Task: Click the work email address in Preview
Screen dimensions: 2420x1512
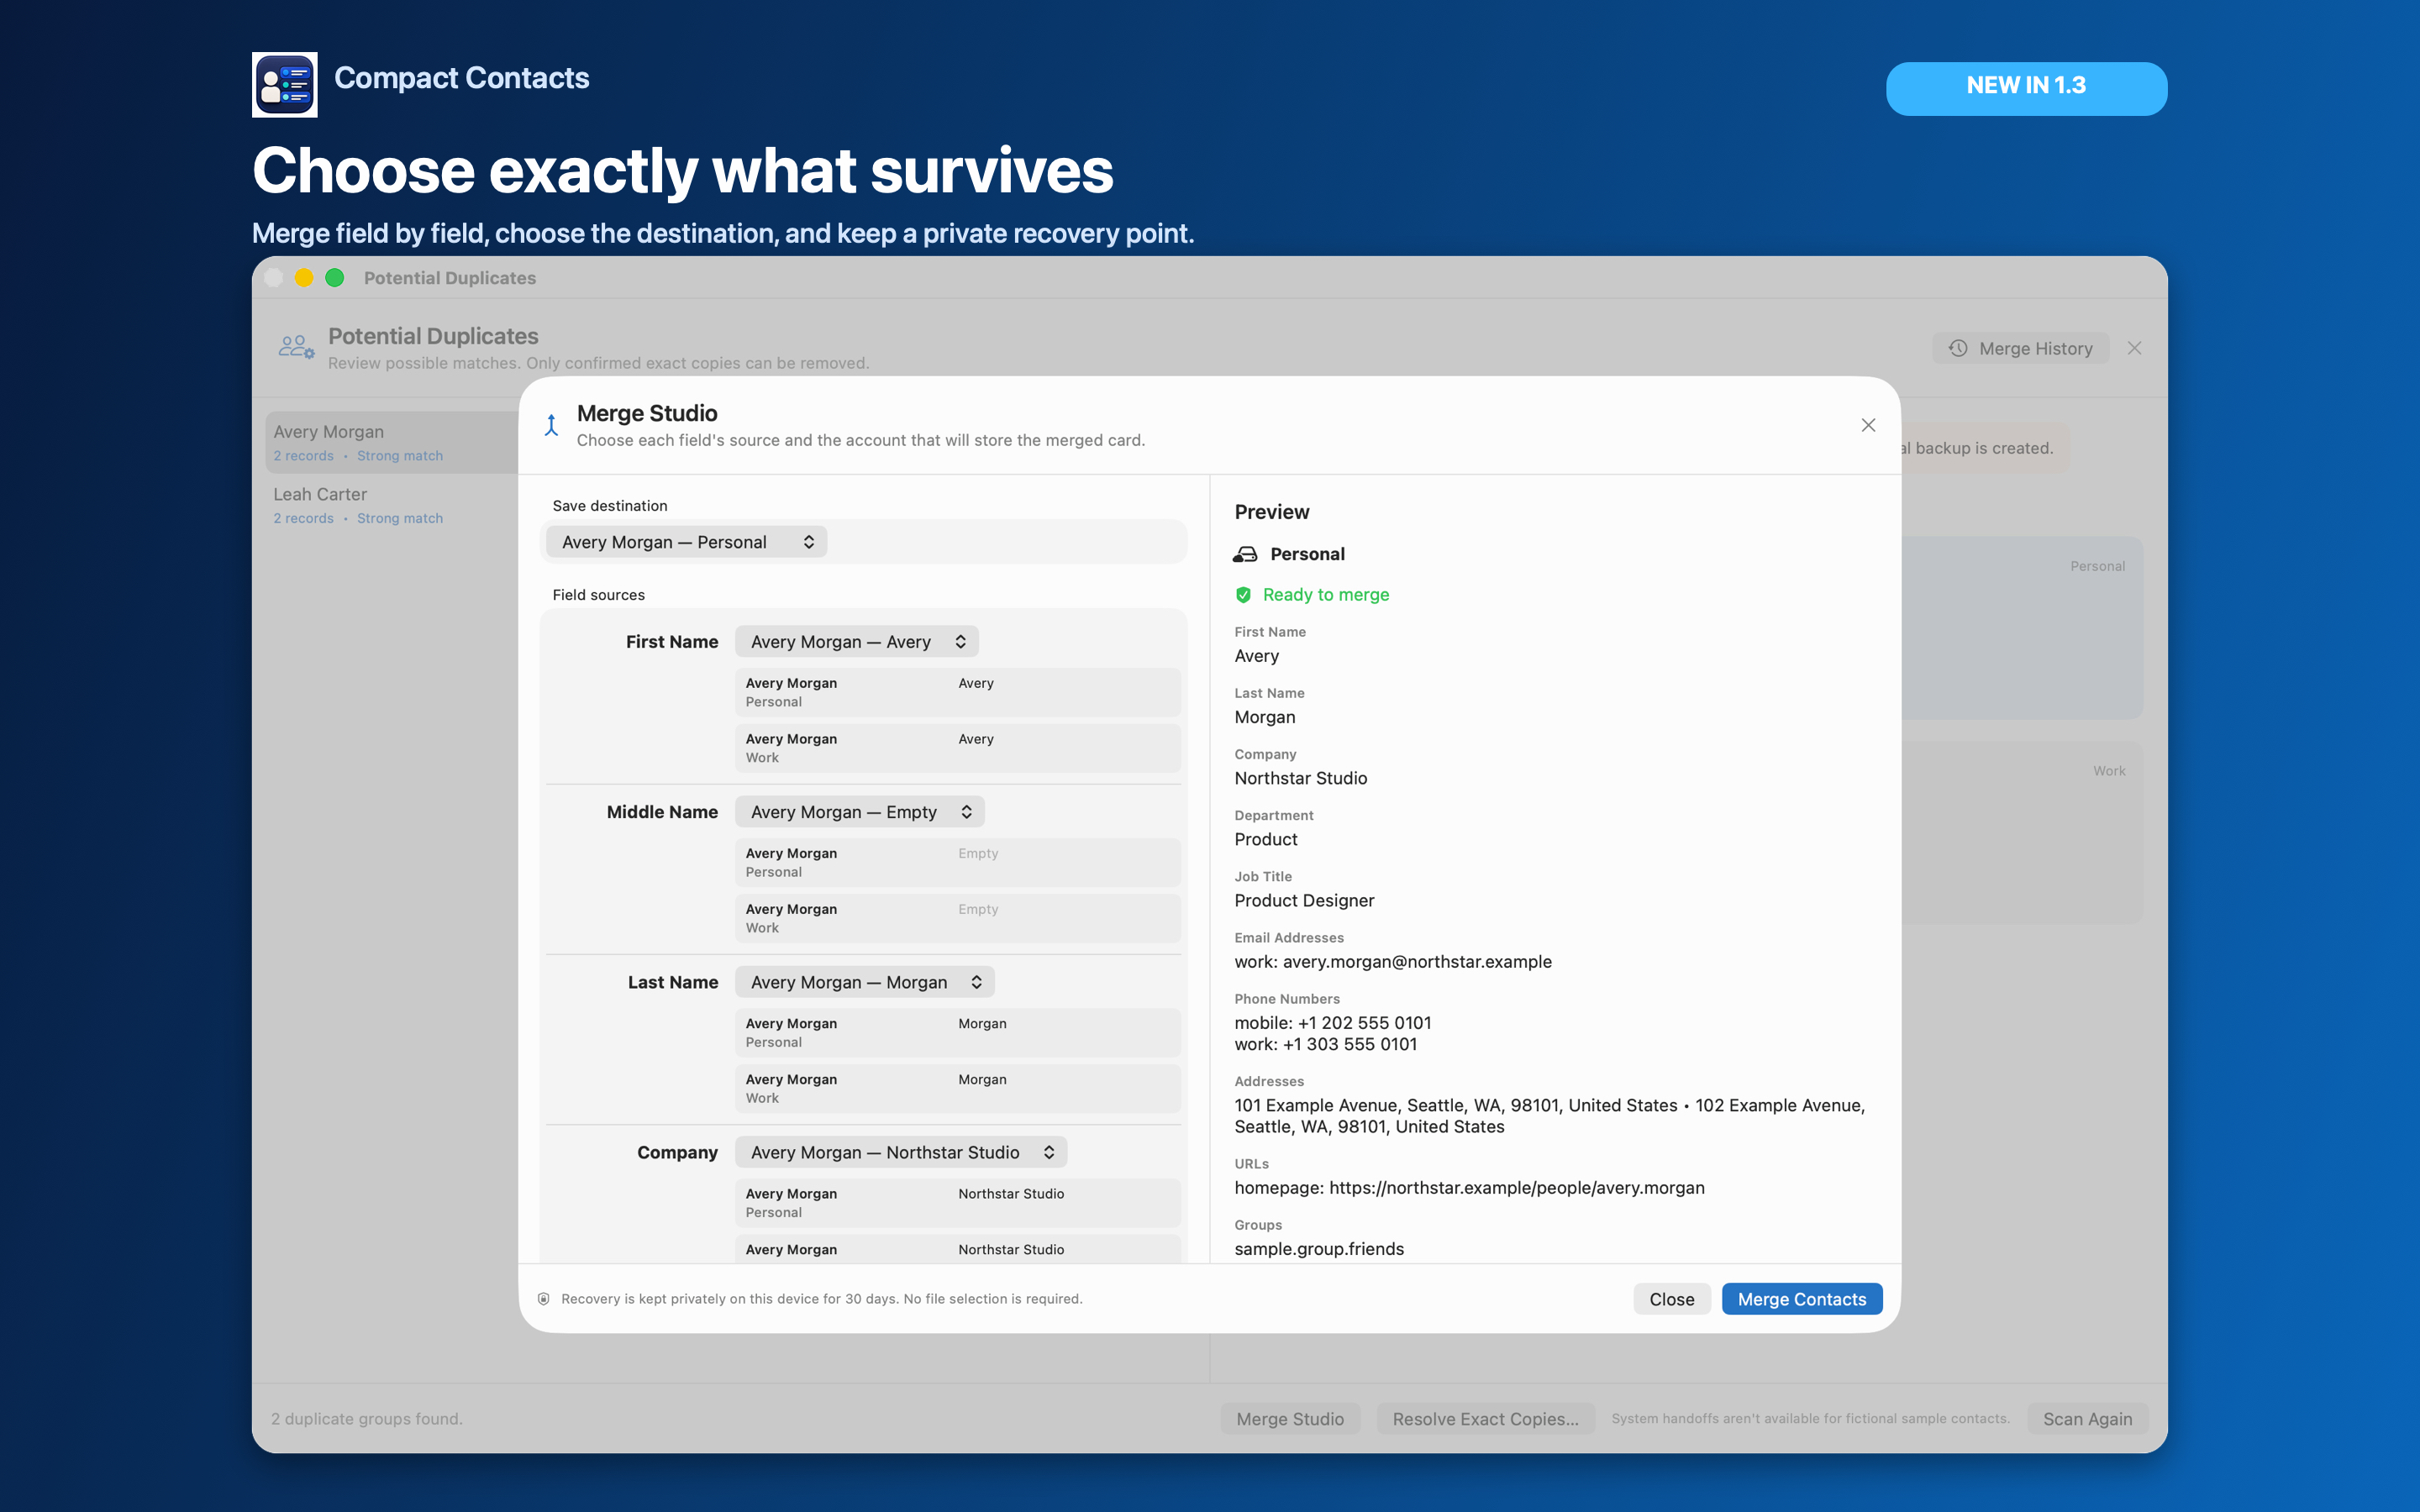Action: tap(1393, 961)
